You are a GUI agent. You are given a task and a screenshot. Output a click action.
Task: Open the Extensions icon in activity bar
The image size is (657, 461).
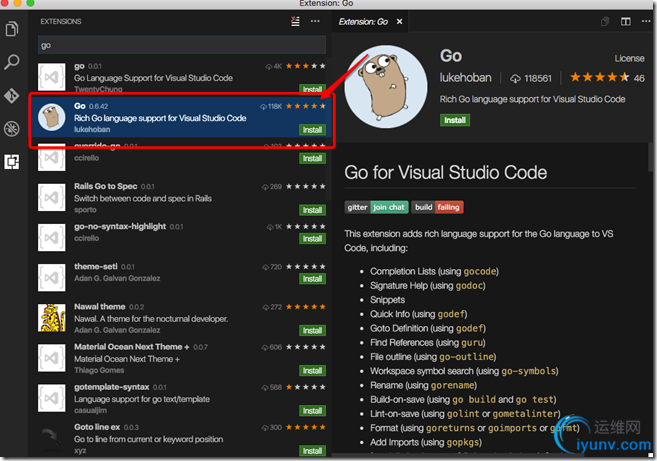(12, 162)
